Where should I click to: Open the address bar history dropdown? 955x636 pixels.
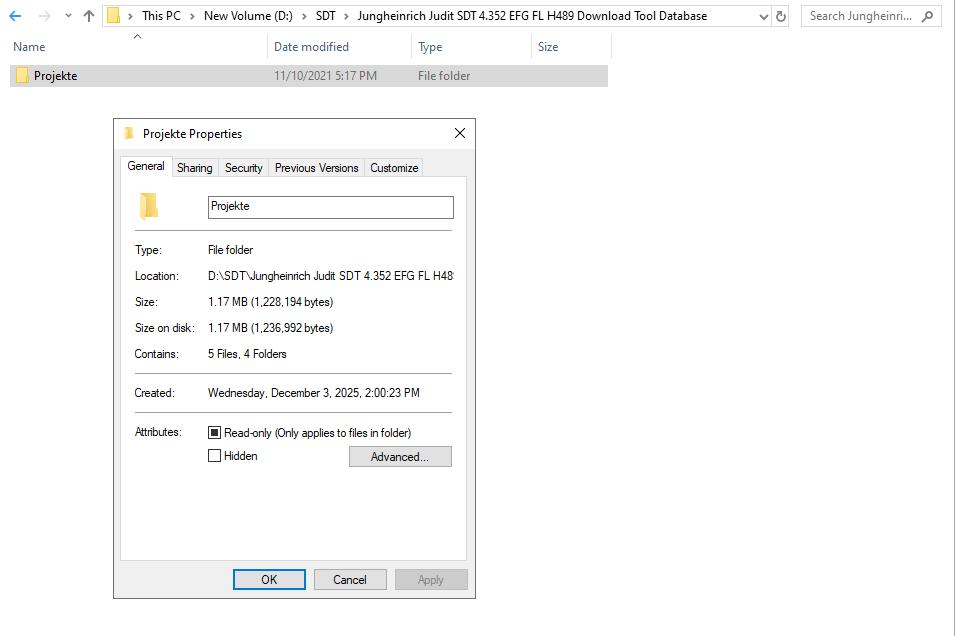point(764,15)
